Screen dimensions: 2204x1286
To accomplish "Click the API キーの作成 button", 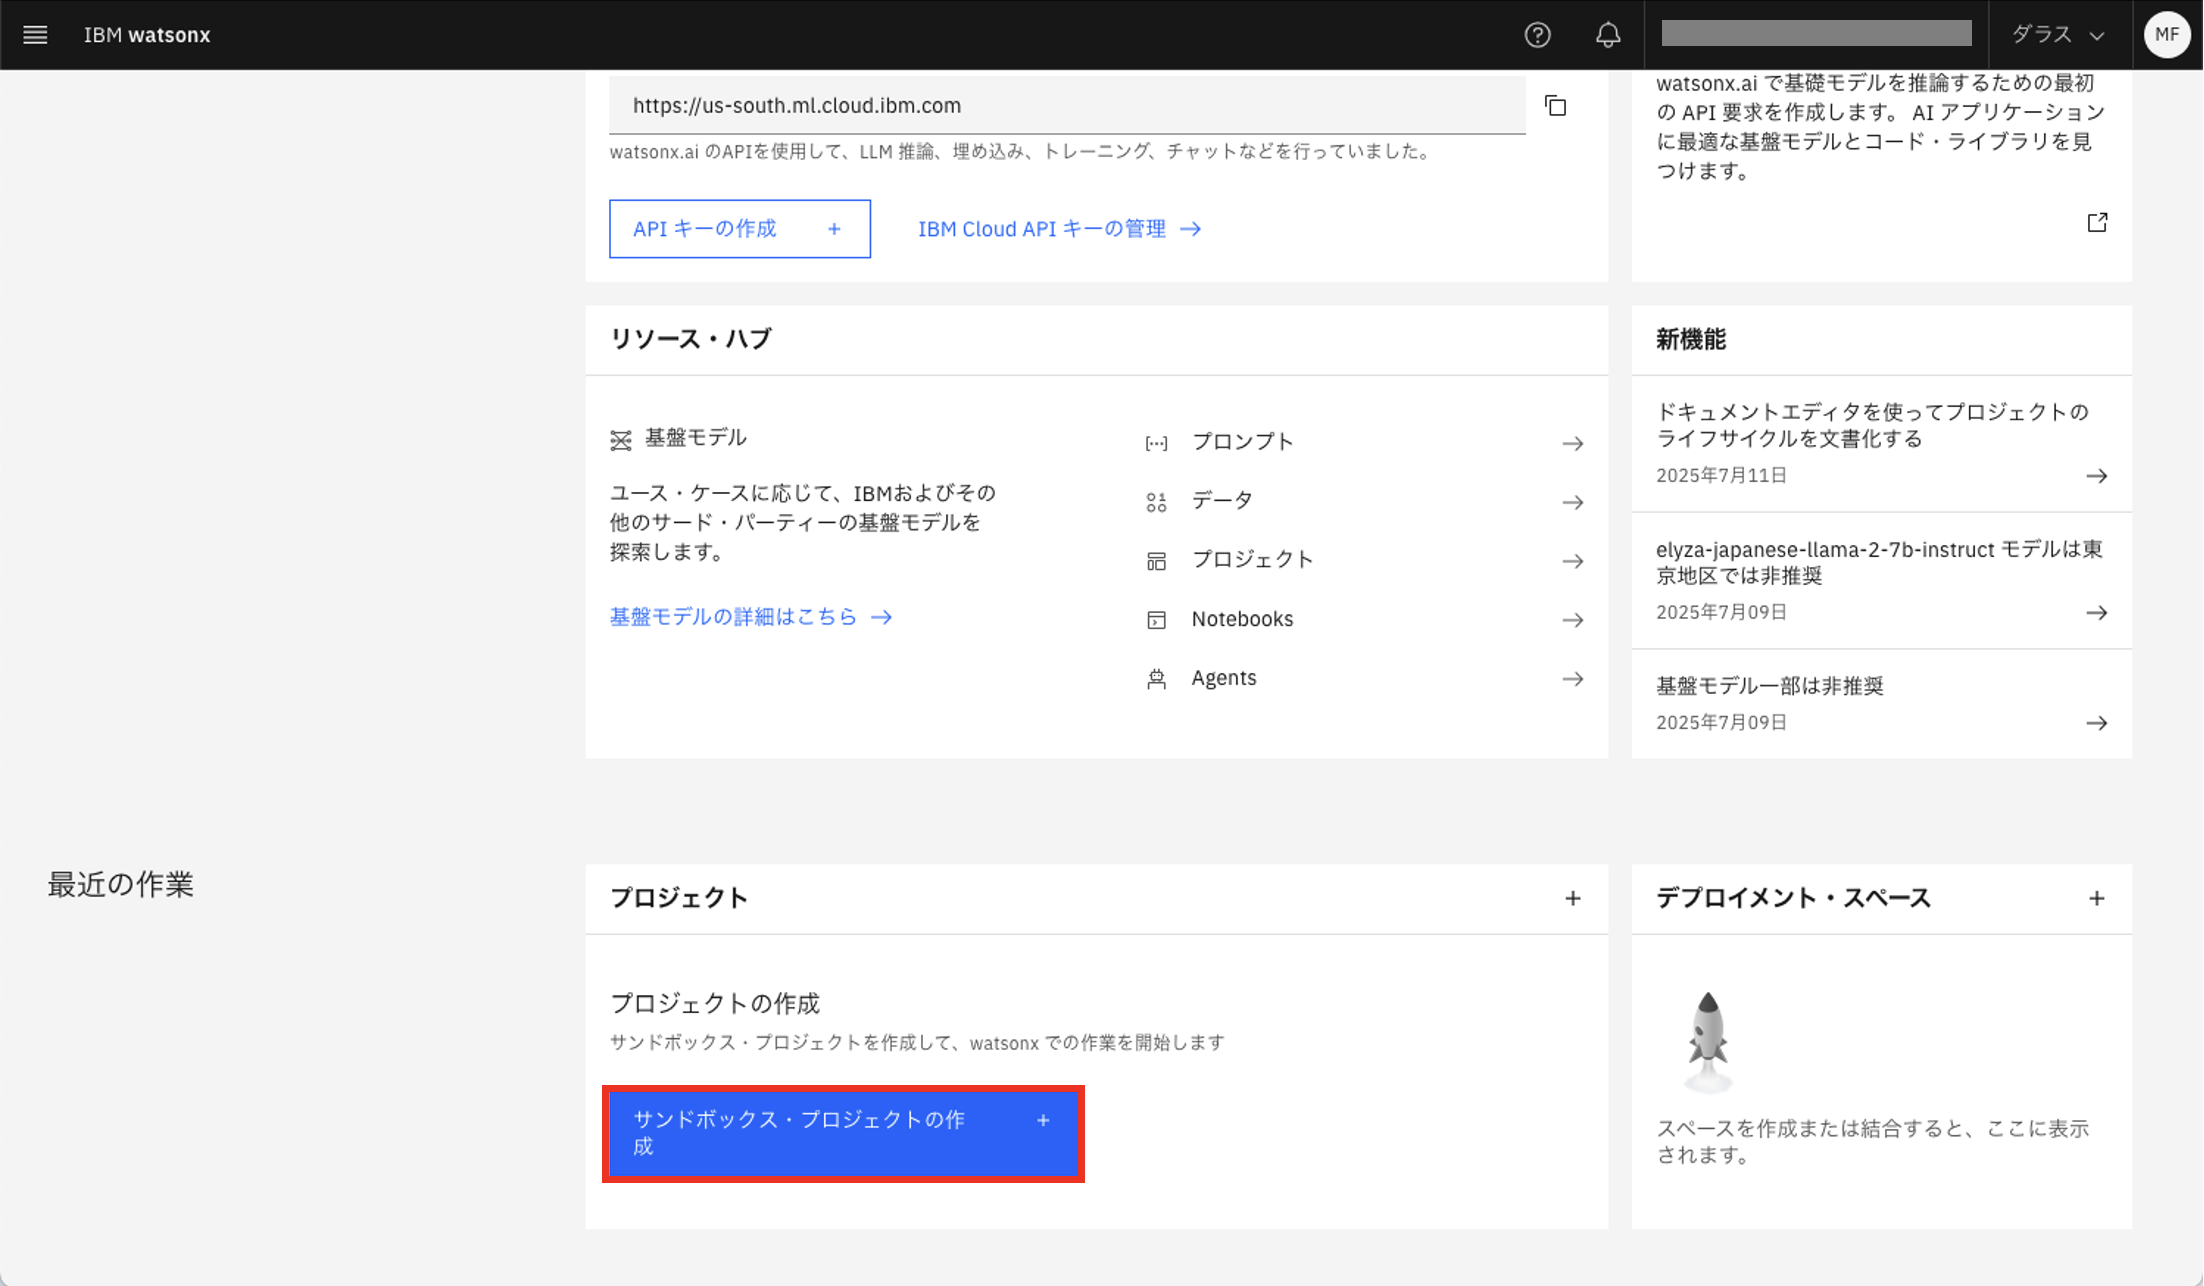I will click(x=739, y=229).
